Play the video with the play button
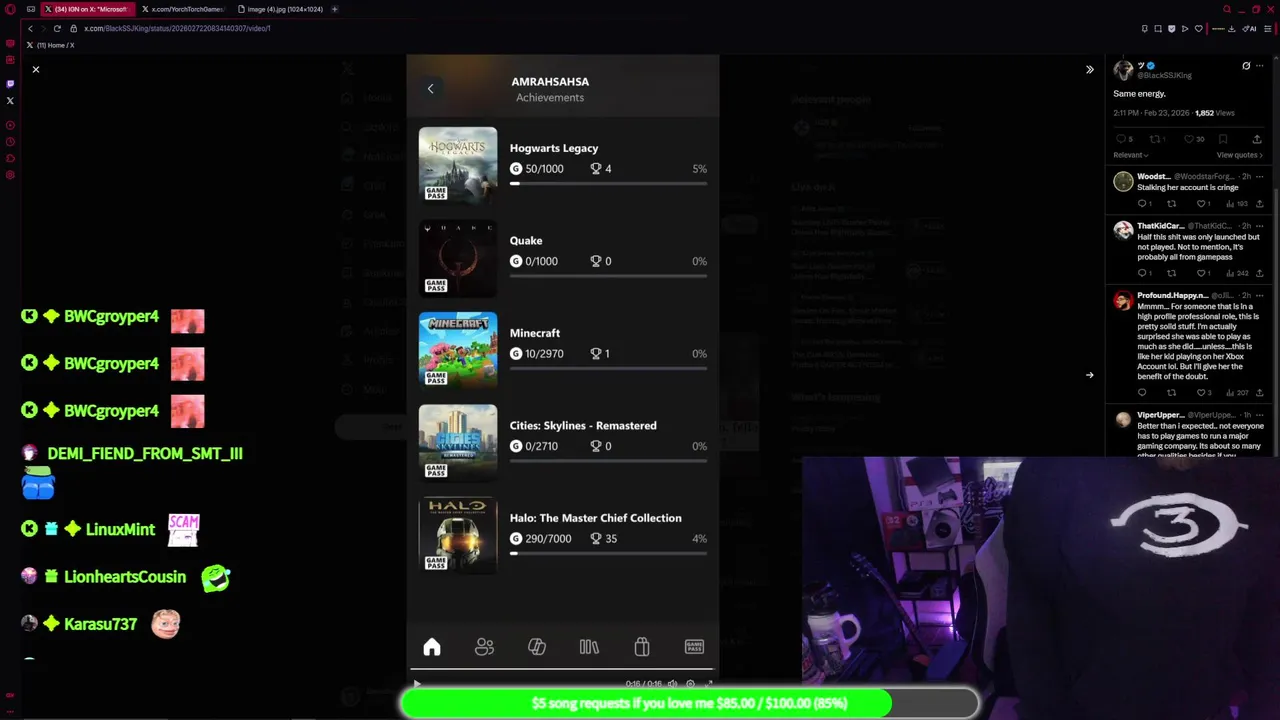The height and width of the screenshot is (720, 1280). point(417,684)
